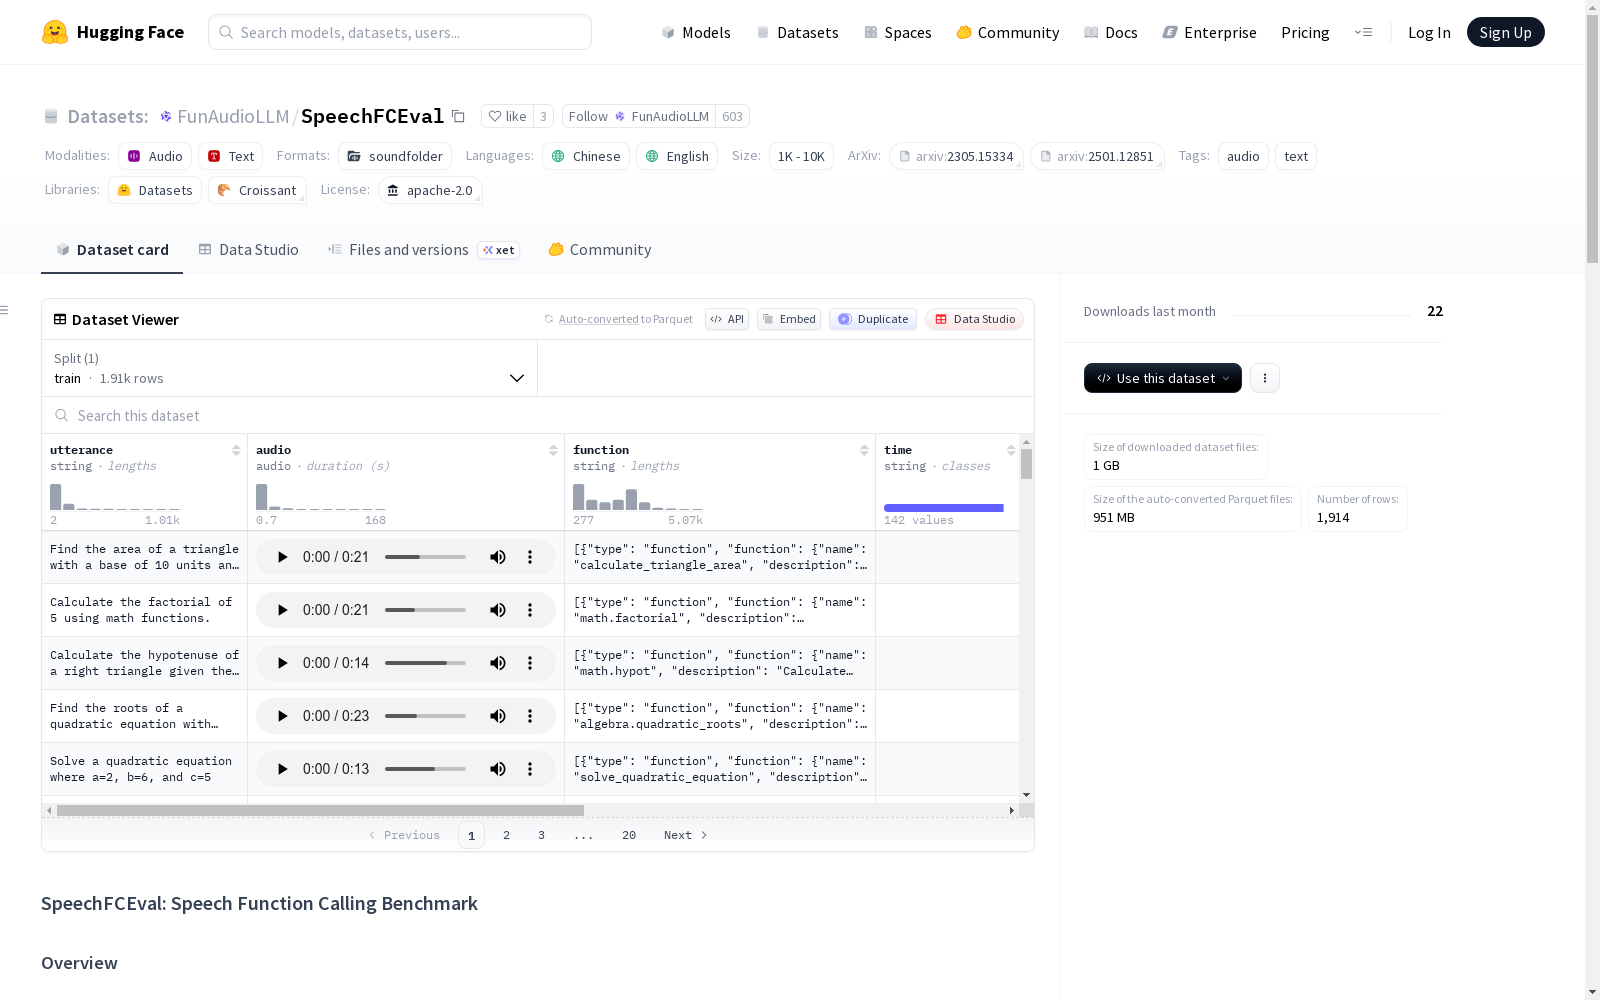Open Docs in the top navigation
1600x1000 pixels.
[x=1110, y=32]
